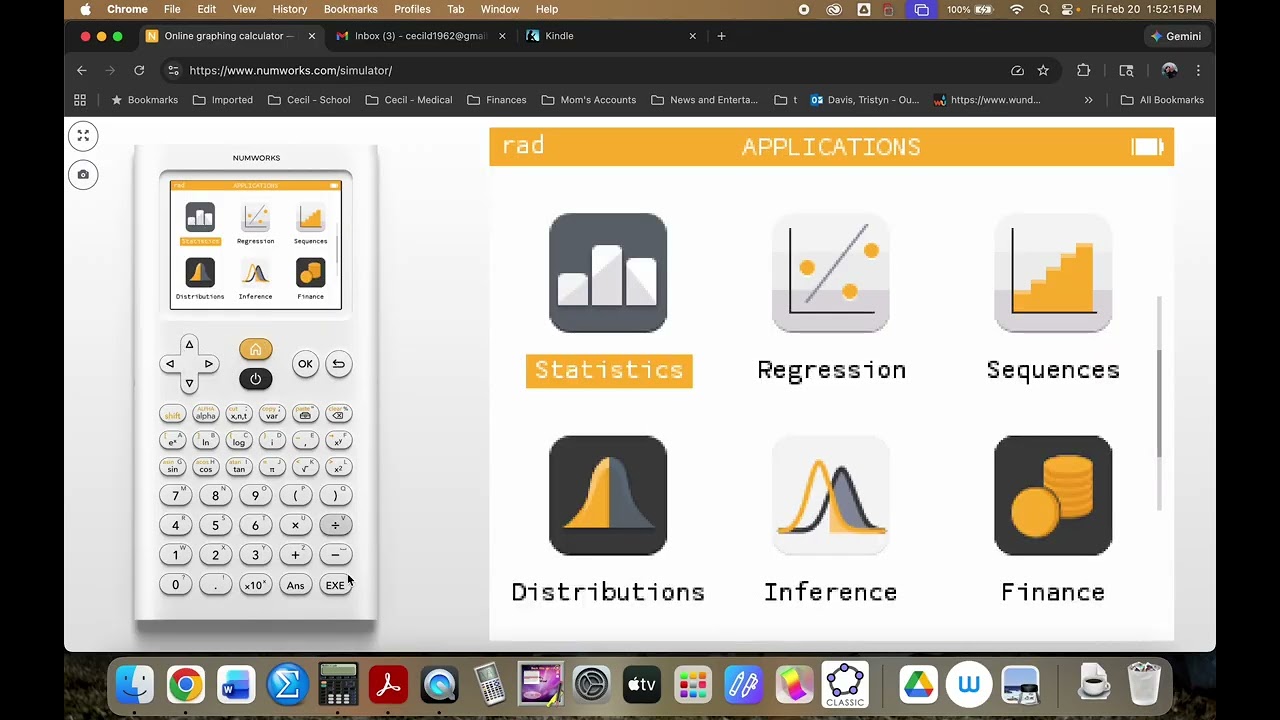Click the calculator power key
The width and height of the screenshot is (1280, 720).
point(255,379)
